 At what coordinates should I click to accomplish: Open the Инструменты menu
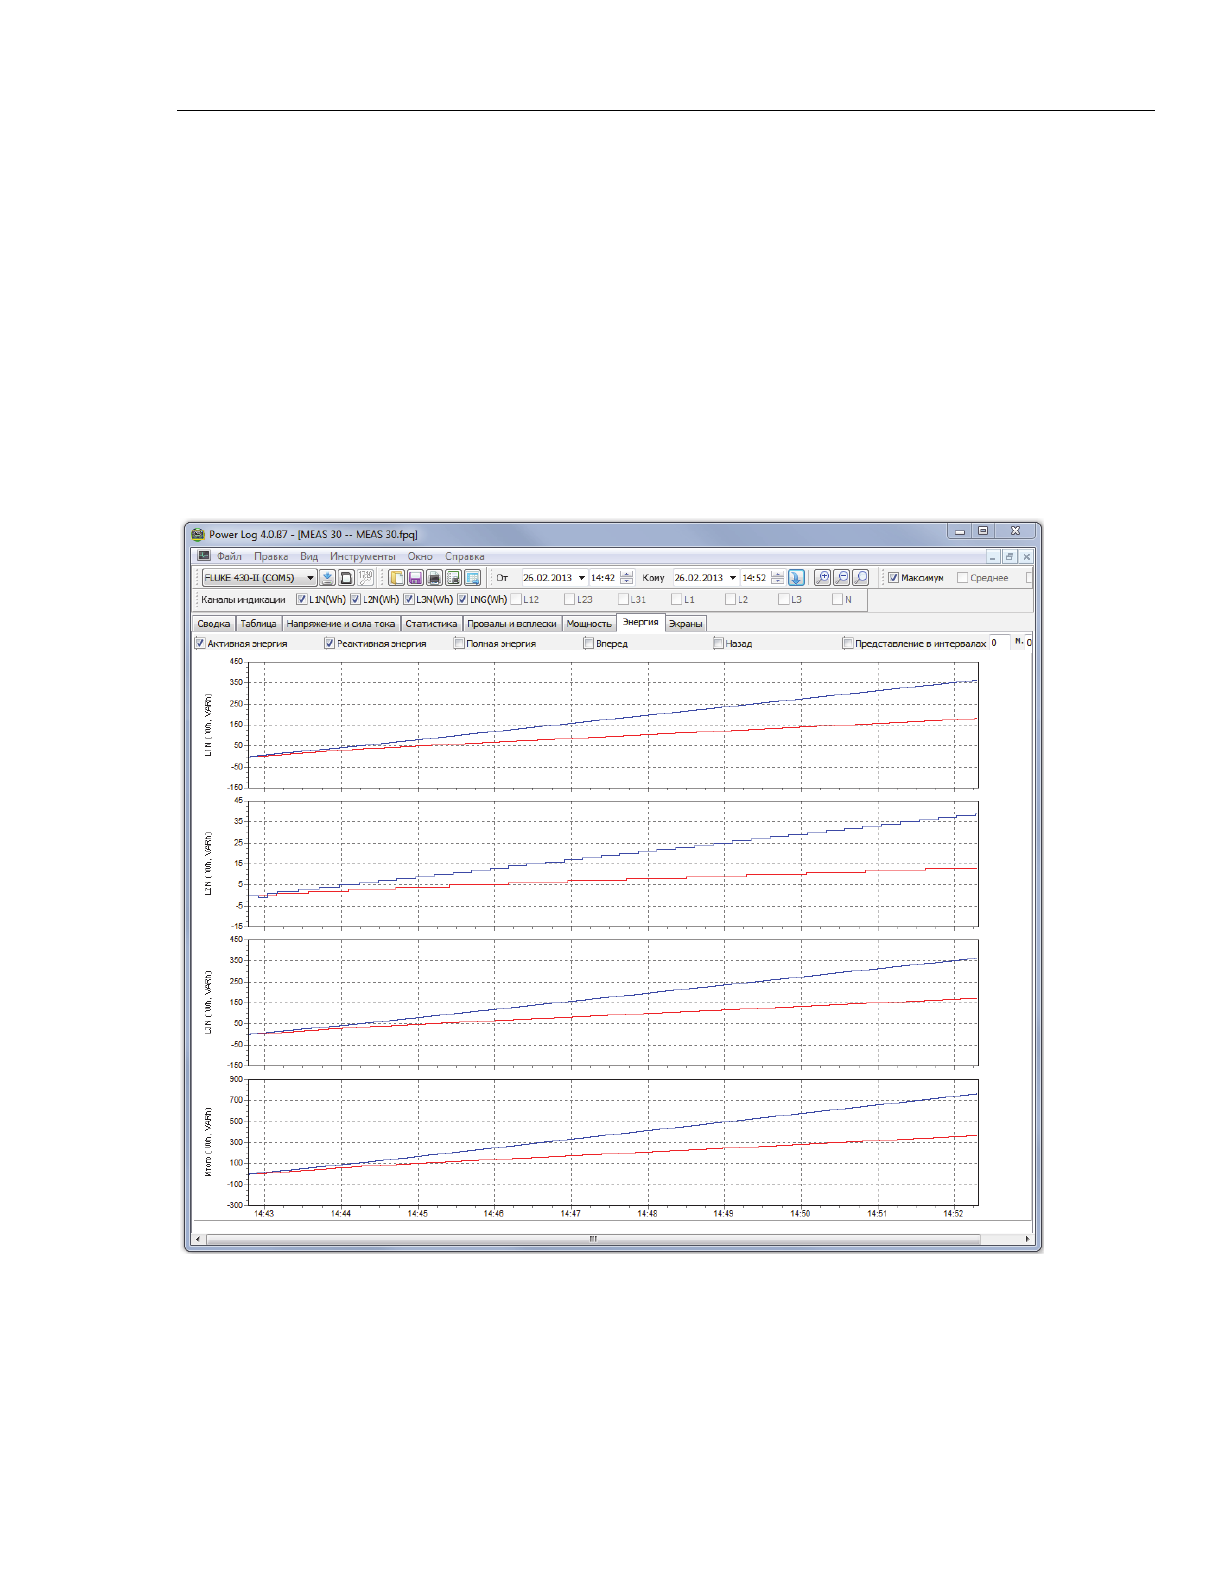(362, 557)
